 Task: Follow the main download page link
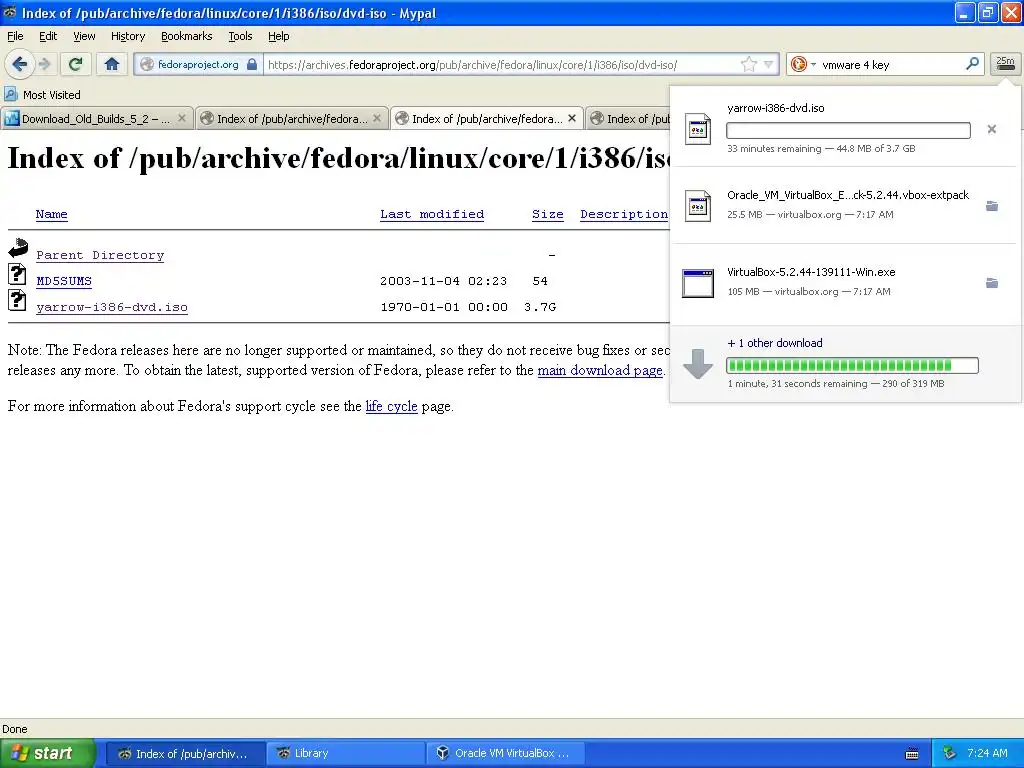coord(600,370)
